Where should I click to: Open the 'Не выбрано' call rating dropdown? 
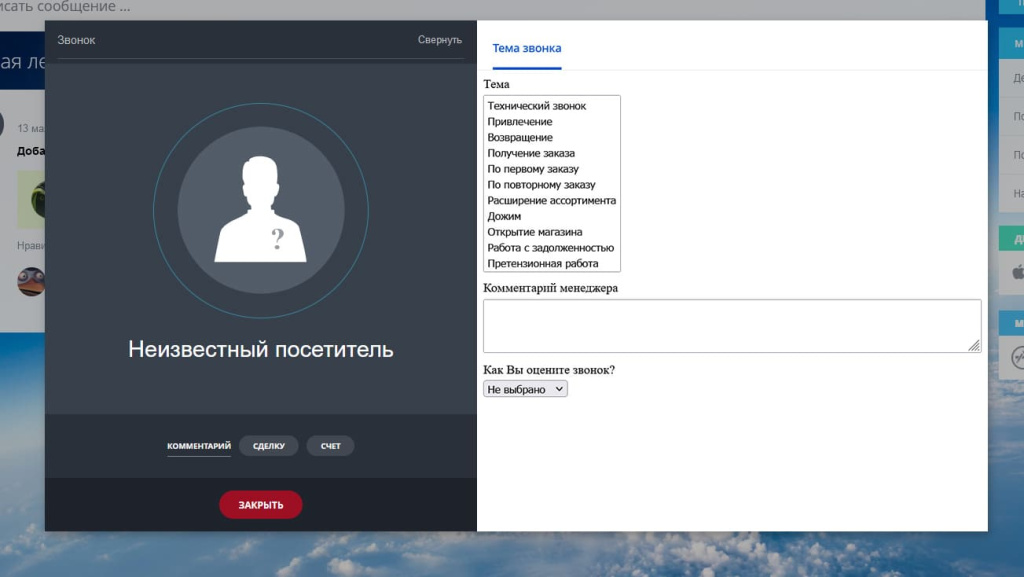525,389
